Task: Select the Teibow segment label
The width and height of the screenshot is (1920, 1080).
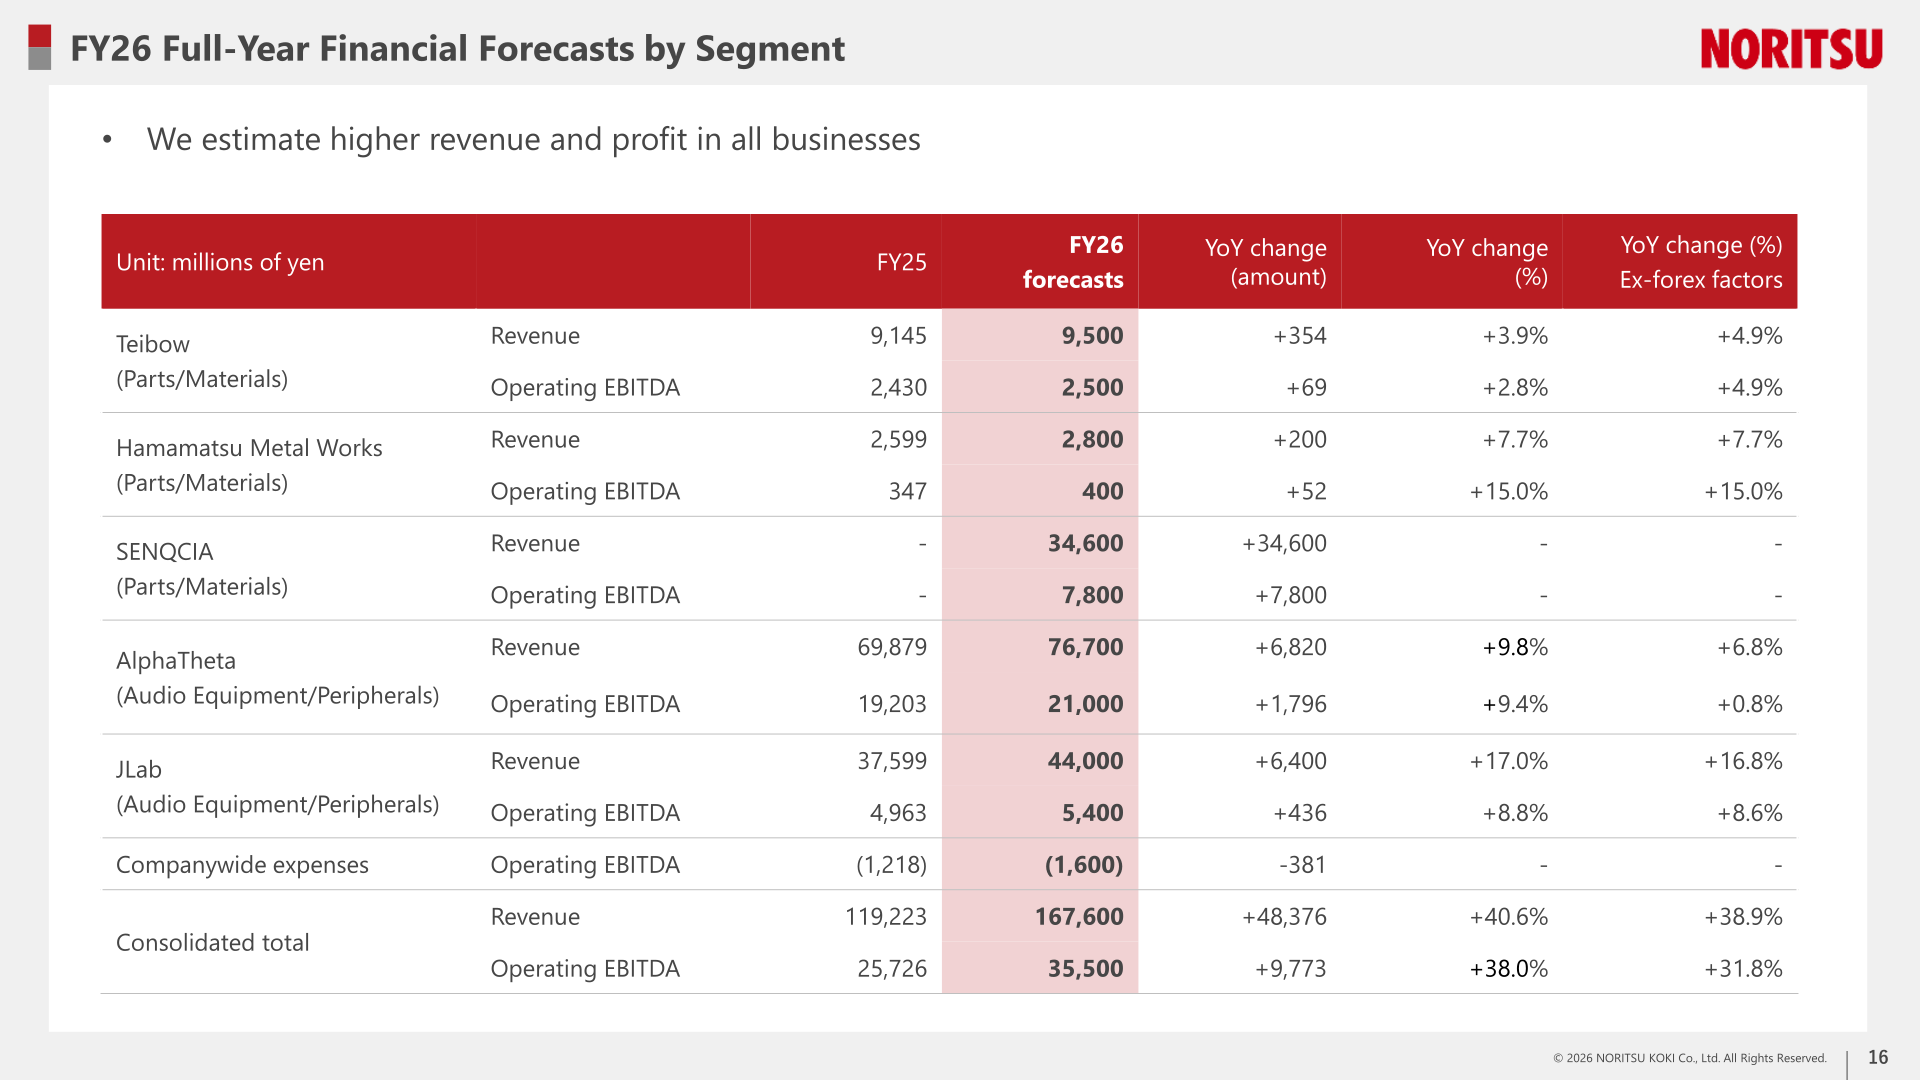Action: [x=202, y=361]
